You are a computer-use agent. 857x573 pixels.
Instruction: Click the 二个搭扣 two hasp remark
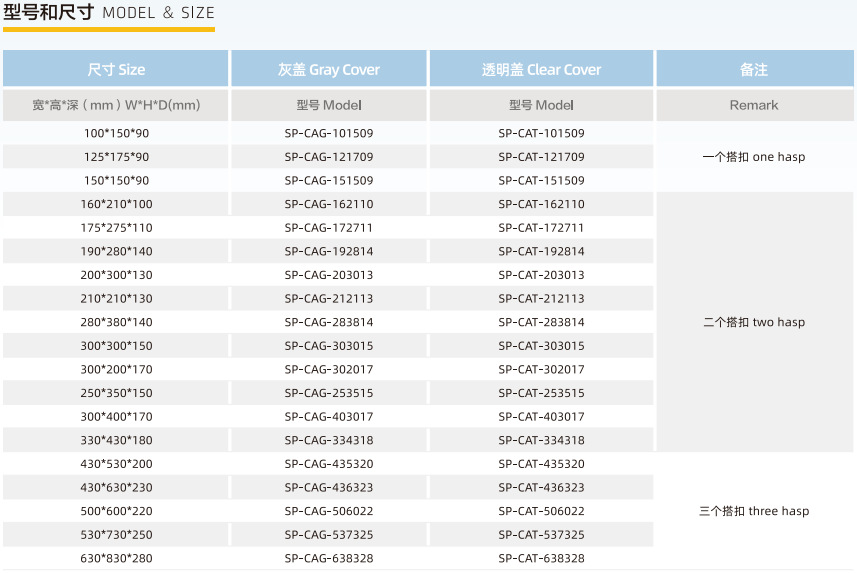(x=754, y=322)
